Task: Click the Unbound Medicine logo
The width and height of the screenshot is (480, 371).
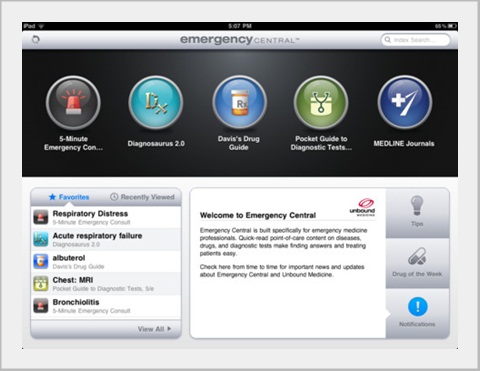Action: [x=362, y=207]
